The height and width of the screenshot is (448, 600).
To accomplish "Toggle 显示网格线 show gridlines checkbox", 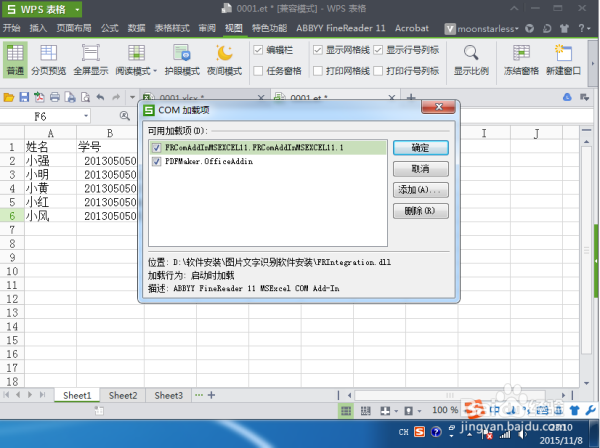I will [318, 50].
